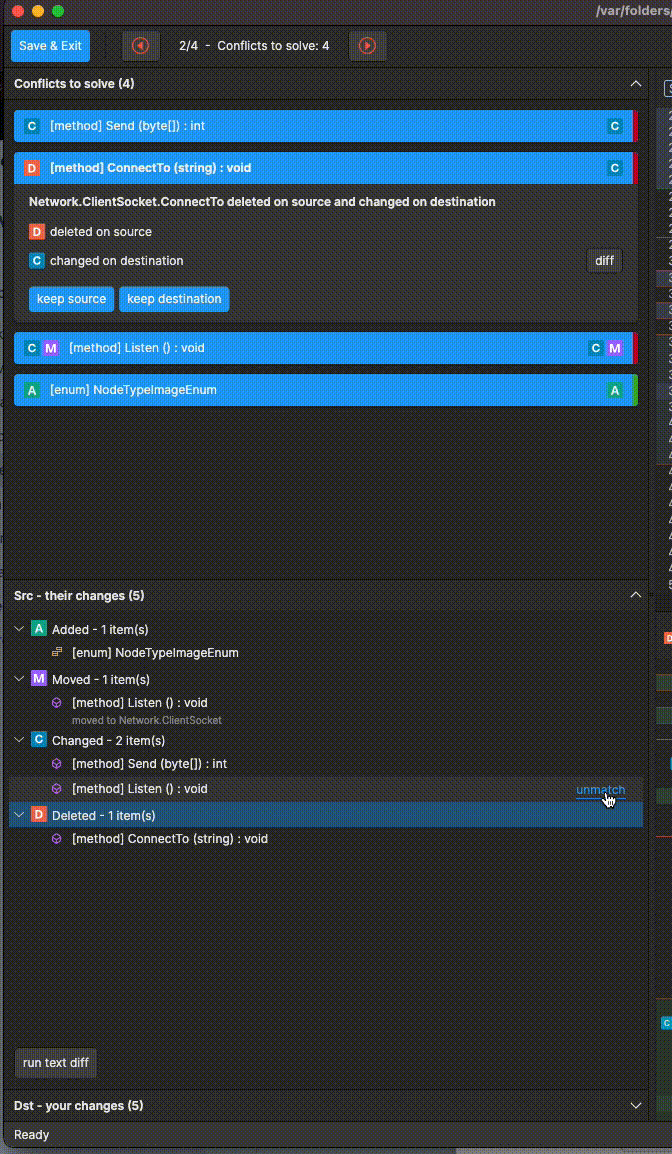
Task: Click the green A badge on NodeTypeImageEnum conflict
Action: tap(31, 390)
